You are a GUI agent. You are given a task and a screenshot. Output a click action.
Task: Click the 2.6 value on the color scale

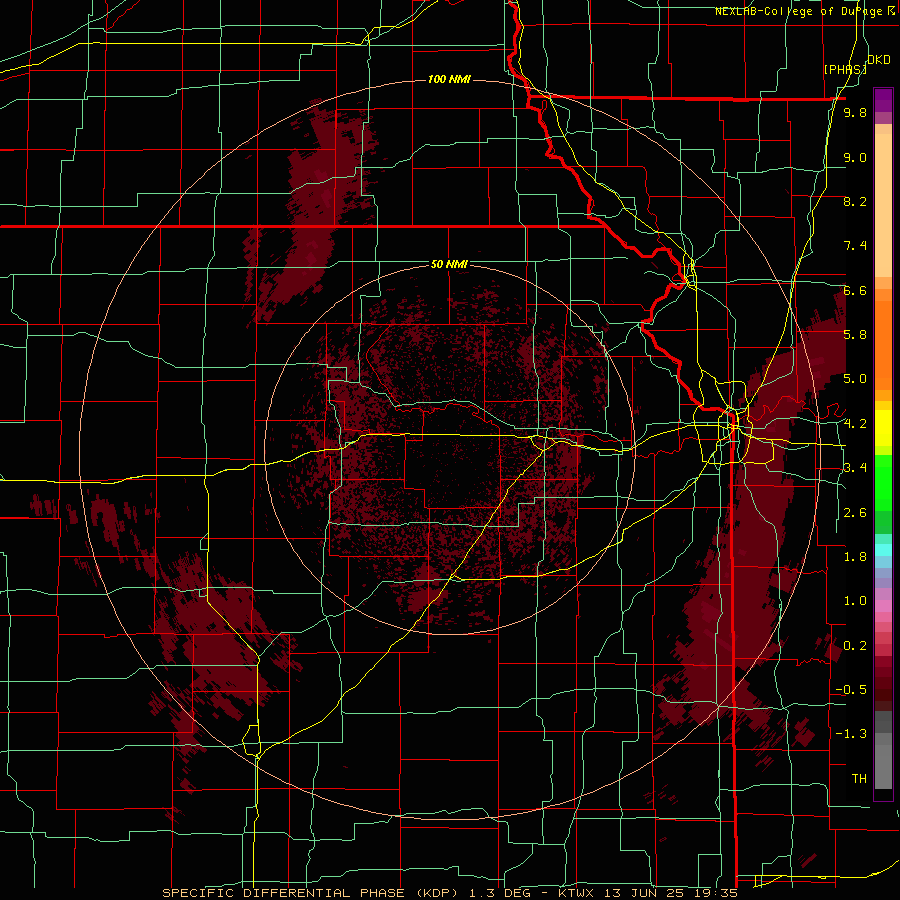click(x=855, y=513)
